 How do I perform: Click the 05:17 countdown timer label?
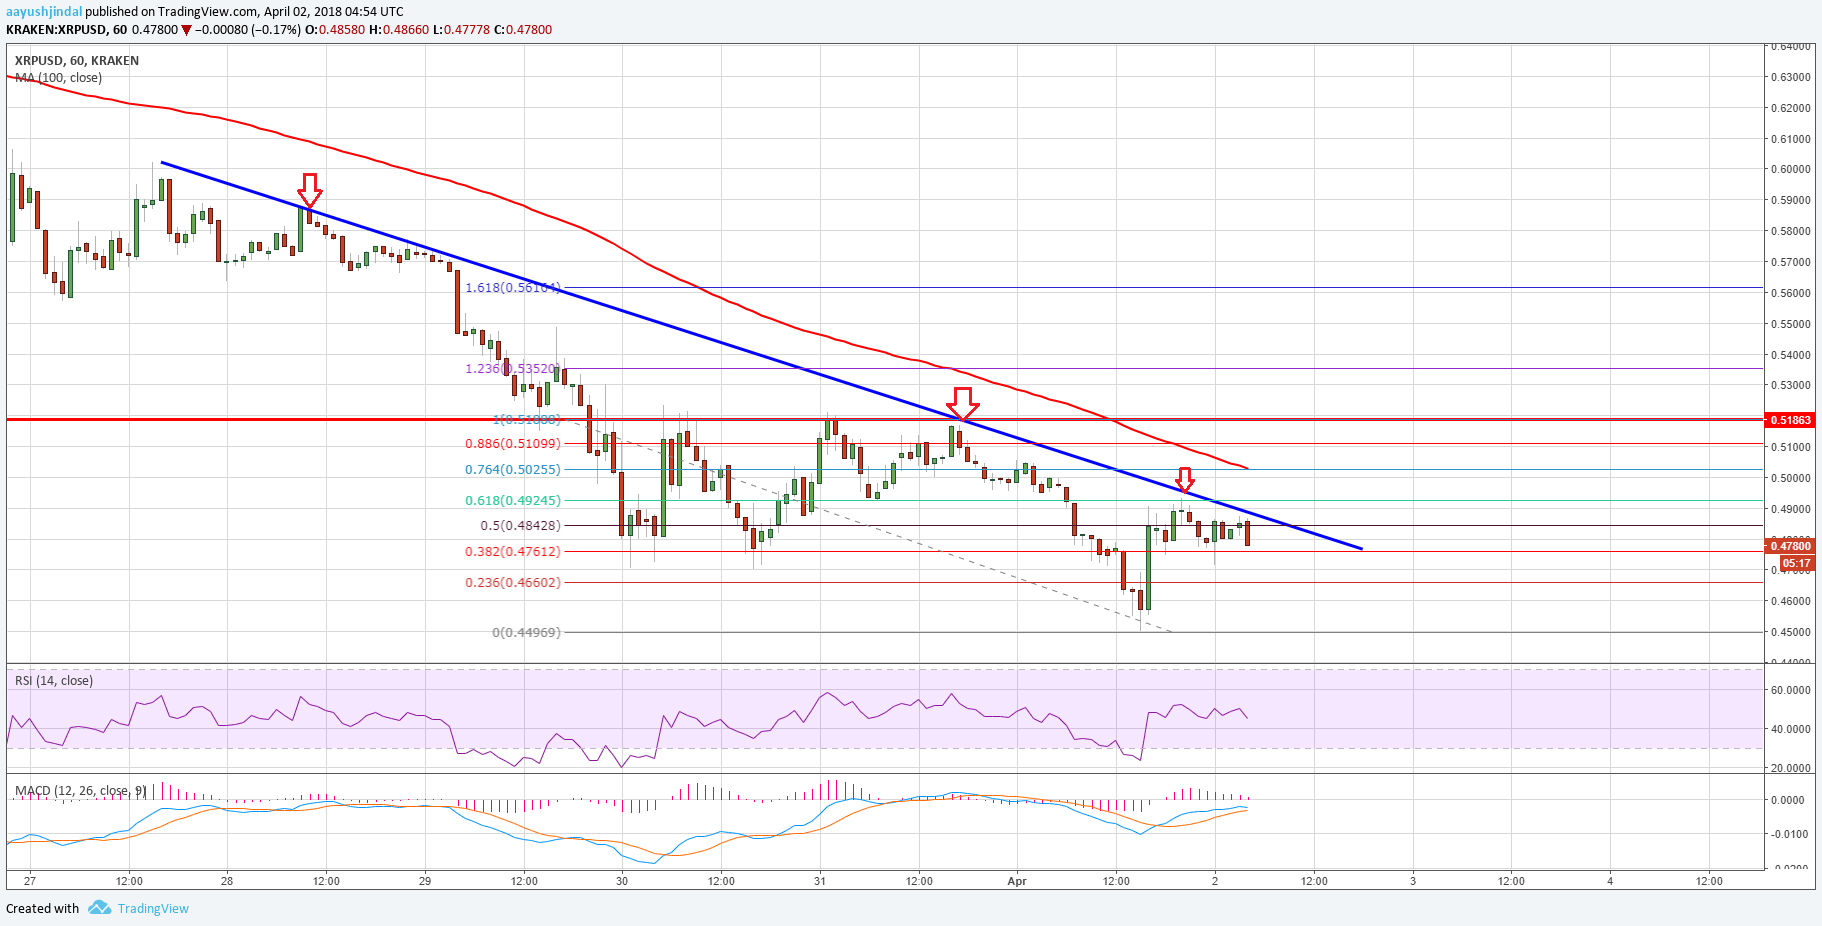click(1796, 564)
